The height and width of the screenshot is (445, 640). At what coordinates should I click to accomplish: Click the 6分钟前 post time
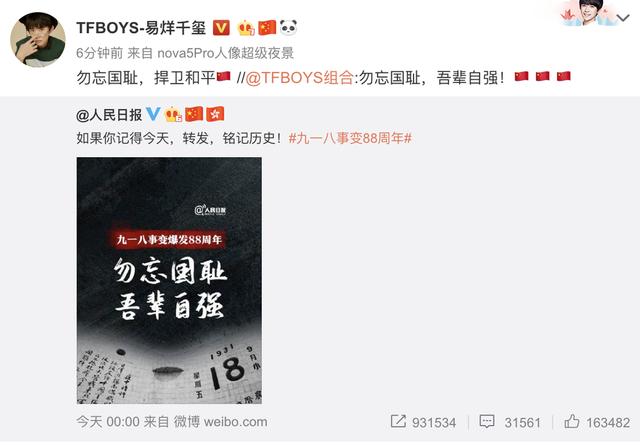tap(100, 53)
